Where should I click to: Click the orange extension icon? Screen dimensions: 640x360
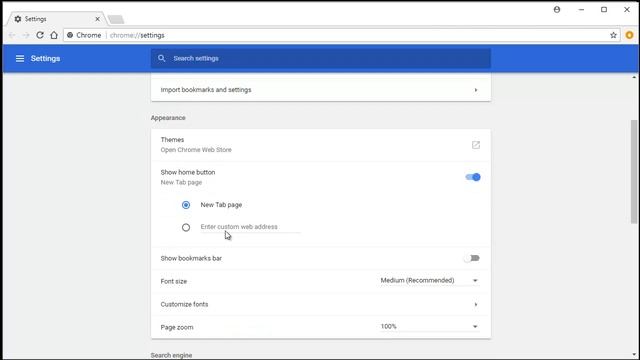click(629, 35)
